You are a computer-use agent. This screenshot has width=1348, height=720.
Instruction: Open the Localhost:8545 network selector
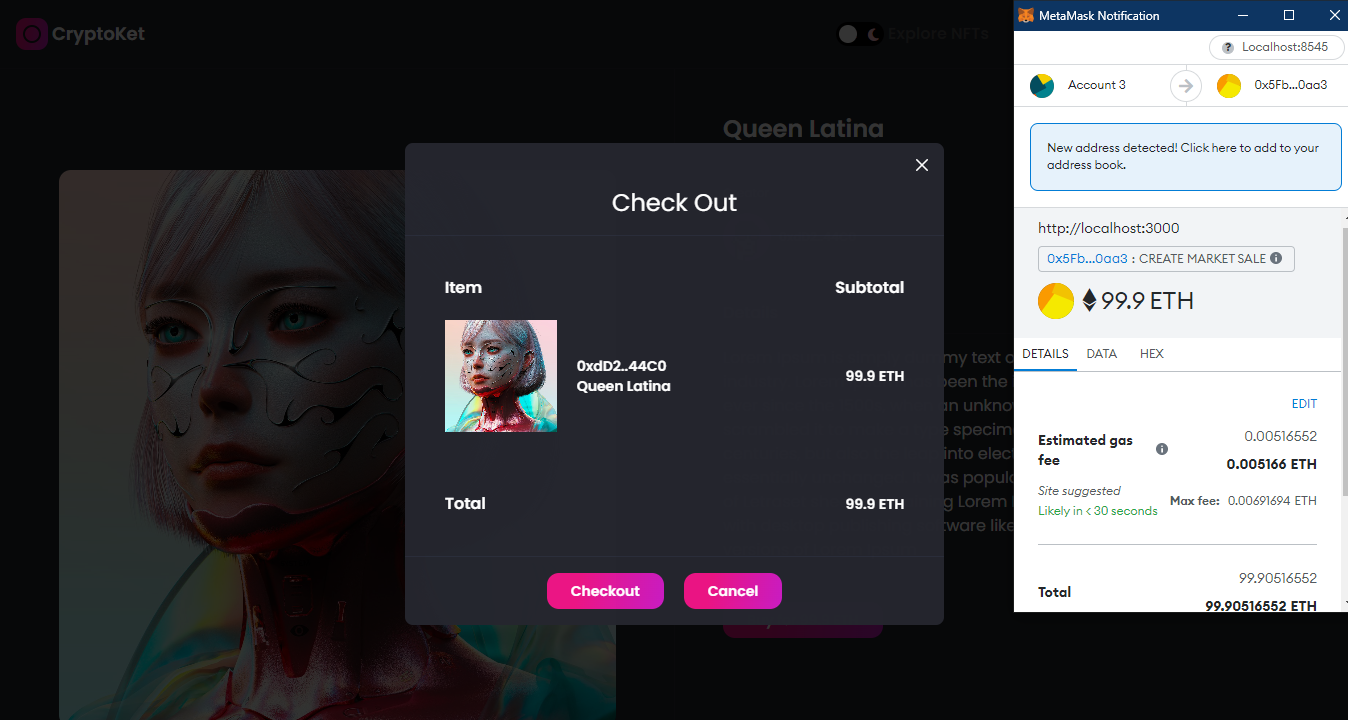[x=1276, y=47]
